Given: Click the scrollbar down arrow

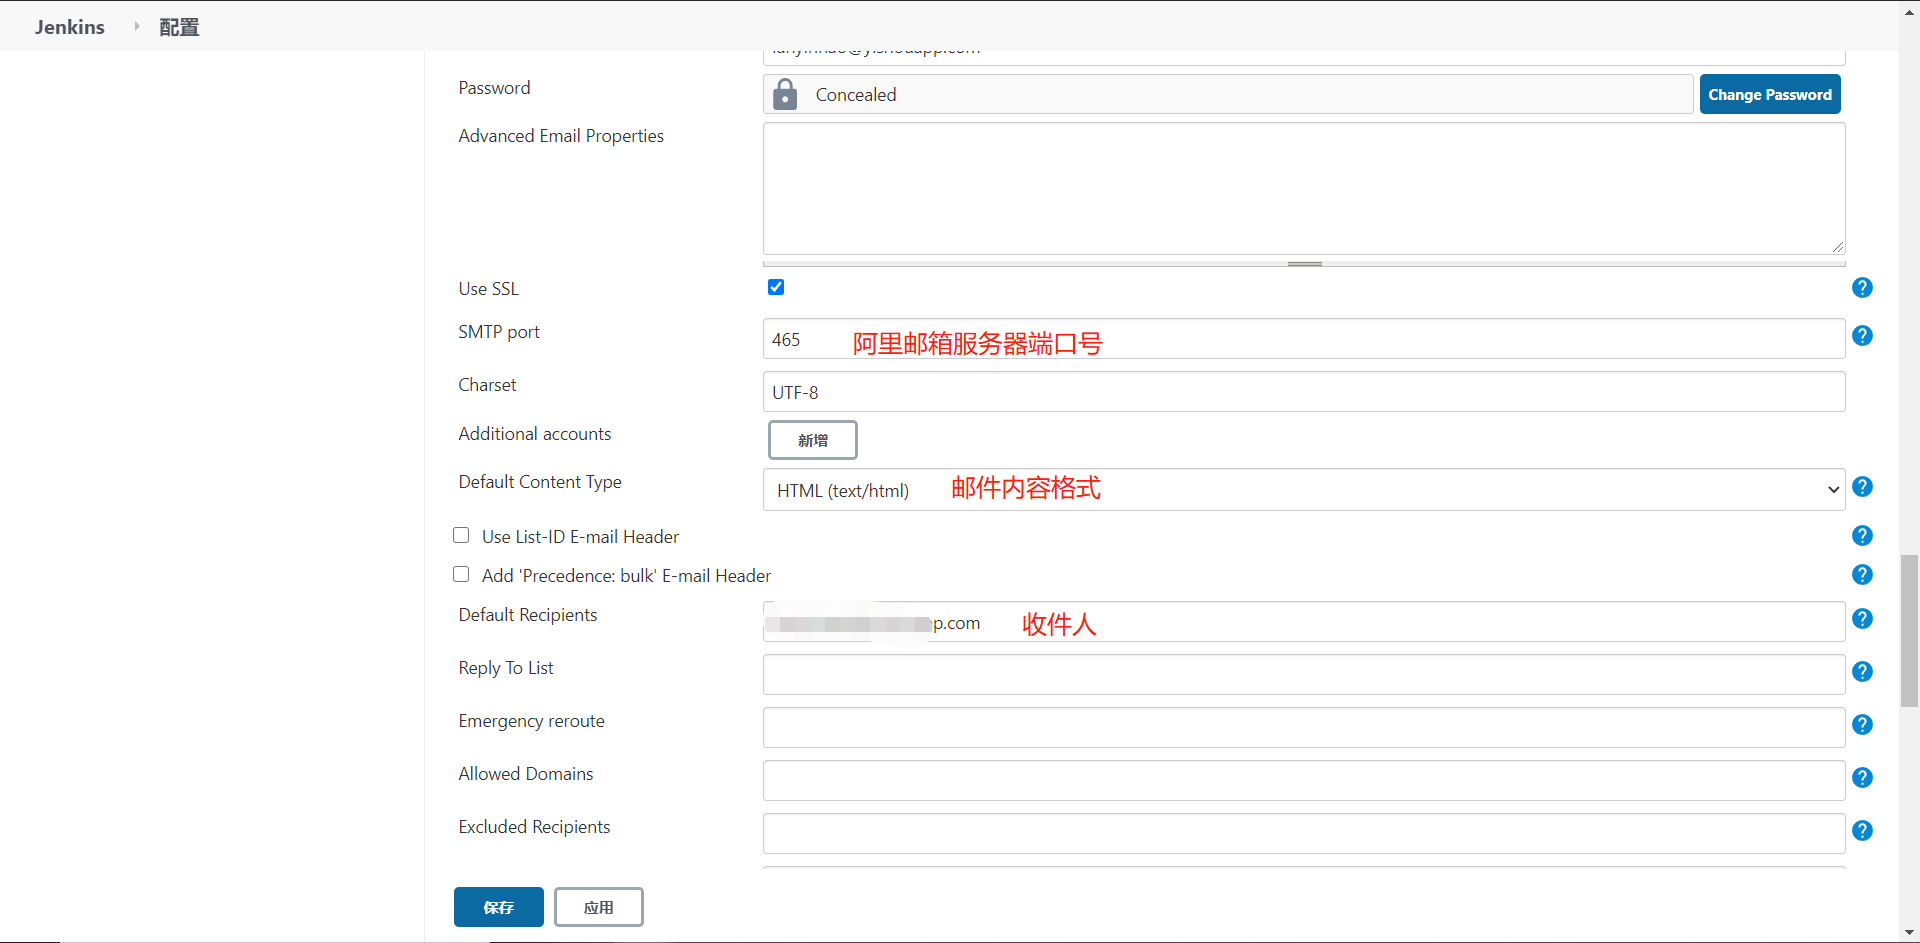Looking at the screenshot, I should [x=1910, y=933].
